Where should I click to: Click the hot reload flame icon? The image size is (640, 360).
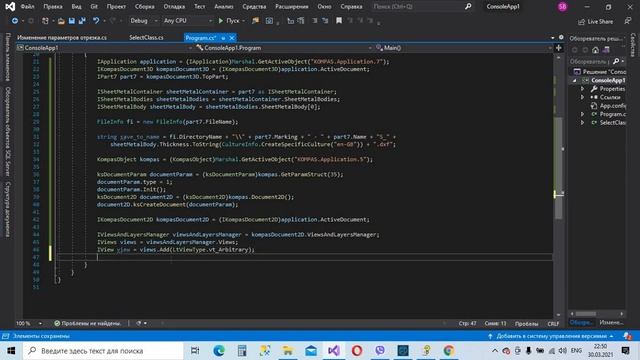tap(256, 20)
